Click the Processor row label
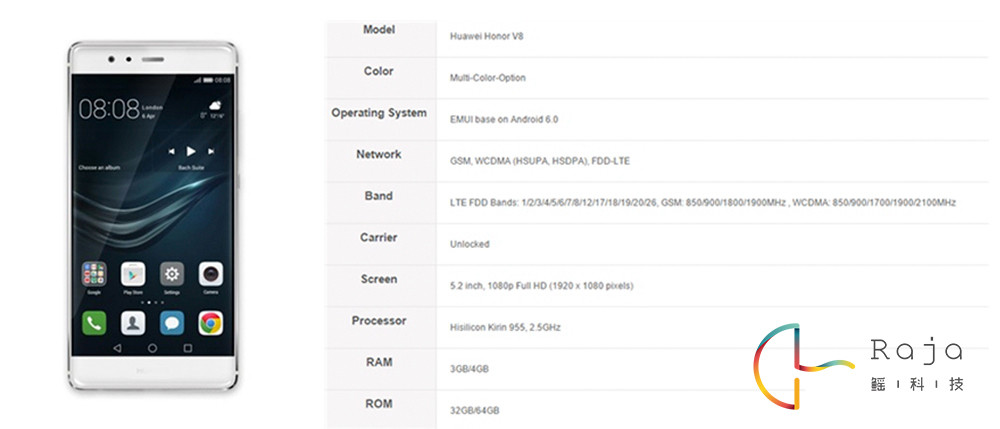 (379, 321)
